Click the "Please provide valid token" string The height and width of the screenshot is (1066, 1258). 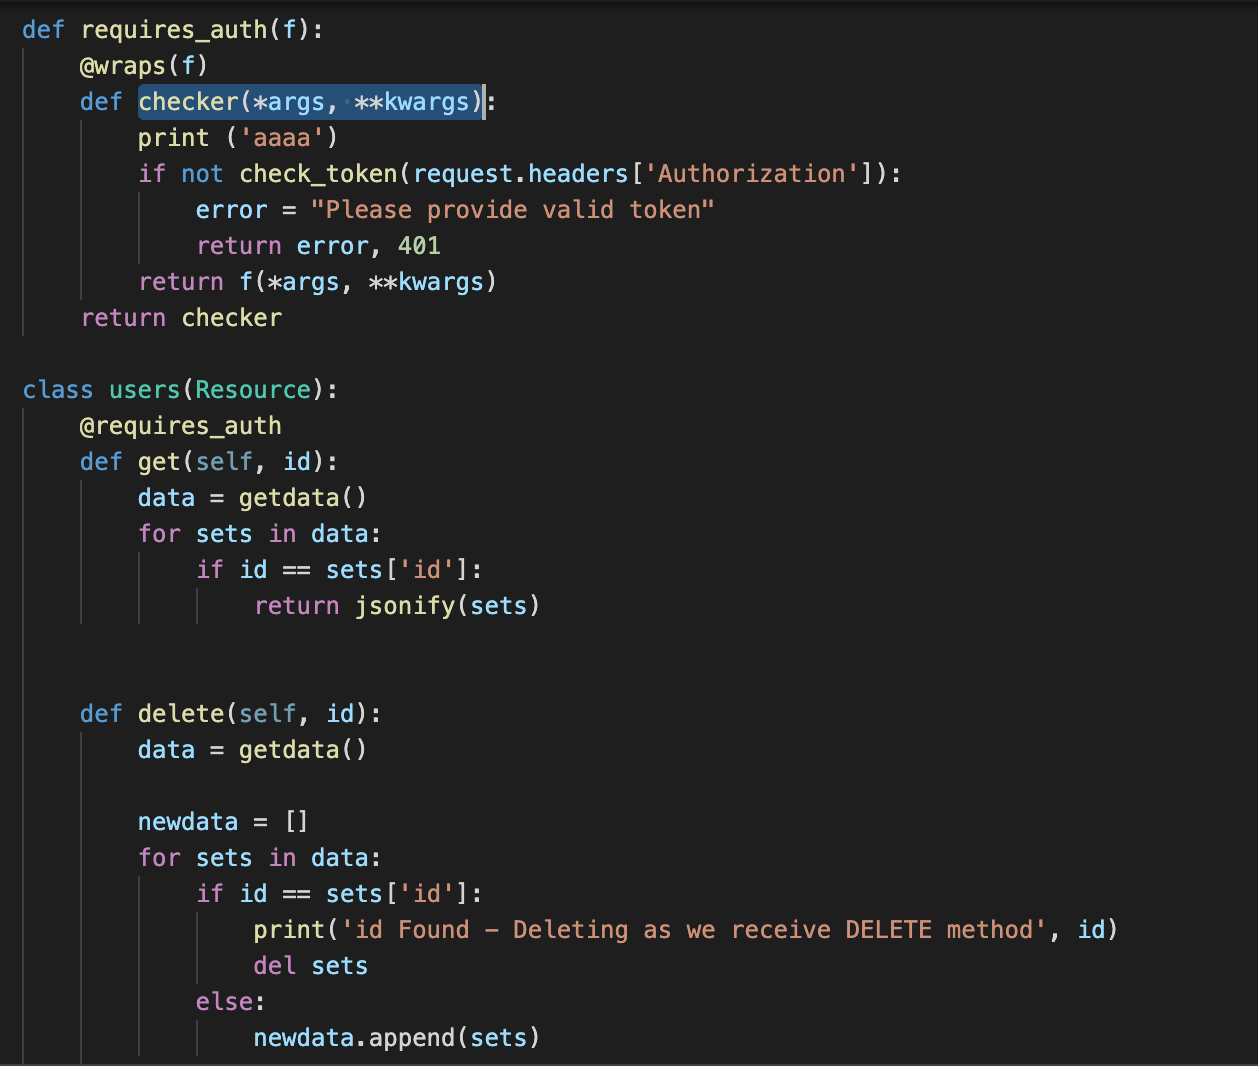[512, 210]
